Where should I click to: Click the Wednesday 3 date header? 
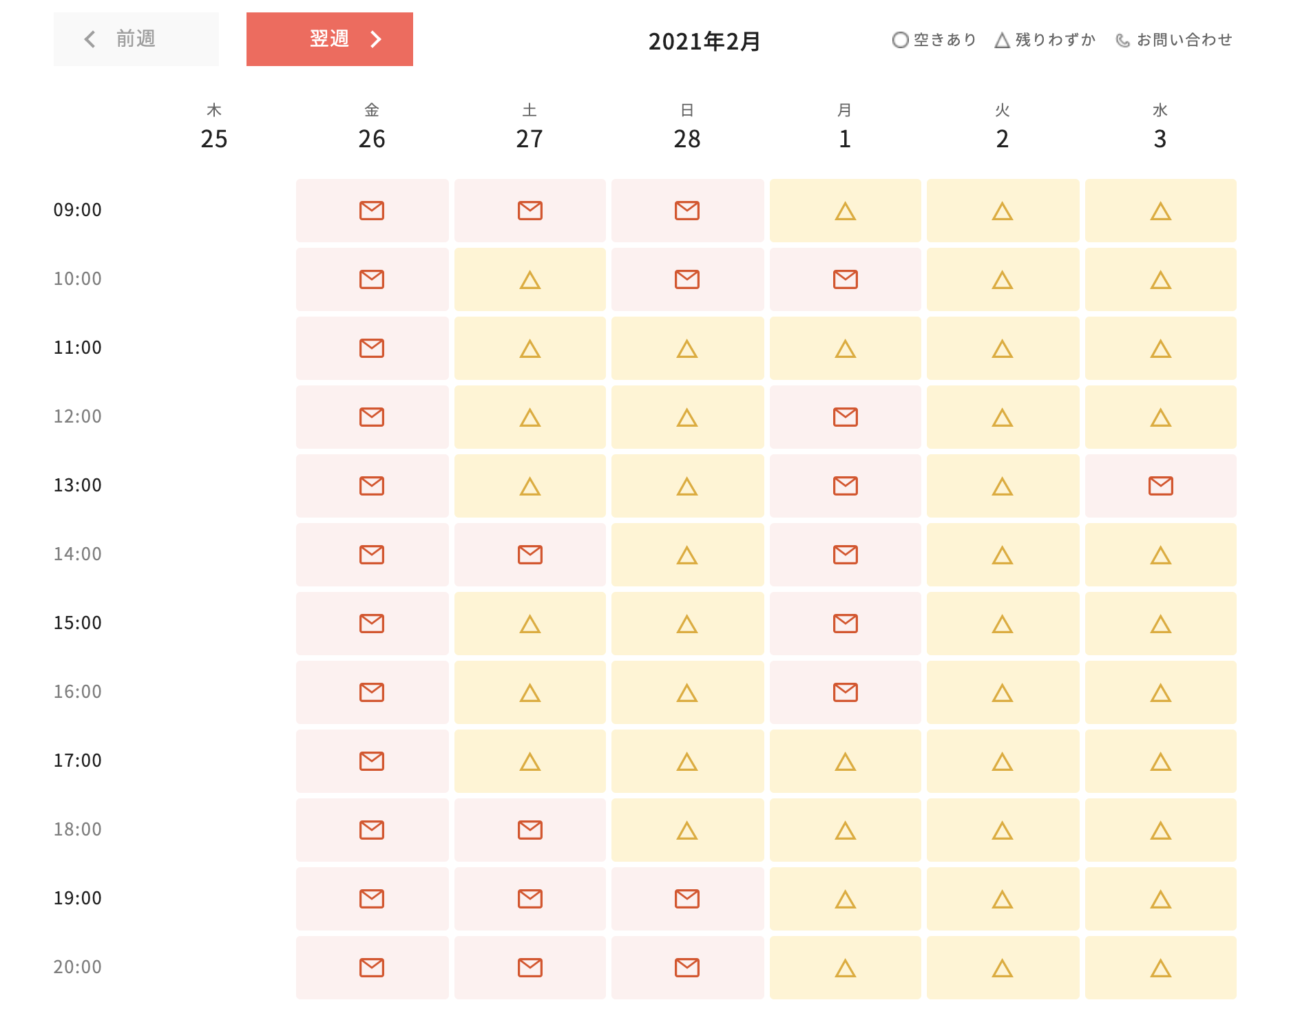tap(1160, 127)
